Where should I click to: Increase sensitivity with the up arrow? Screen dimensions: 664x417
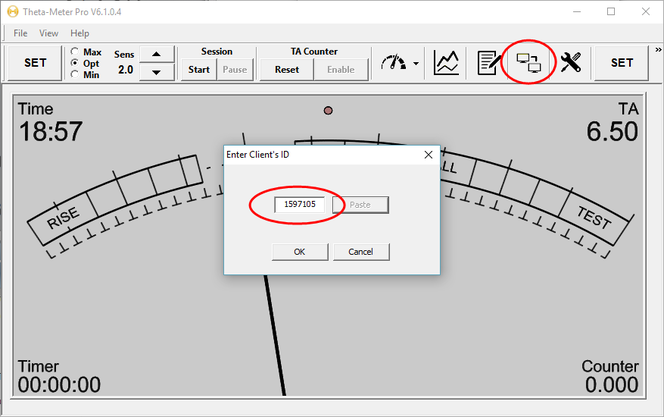point(155,54)
